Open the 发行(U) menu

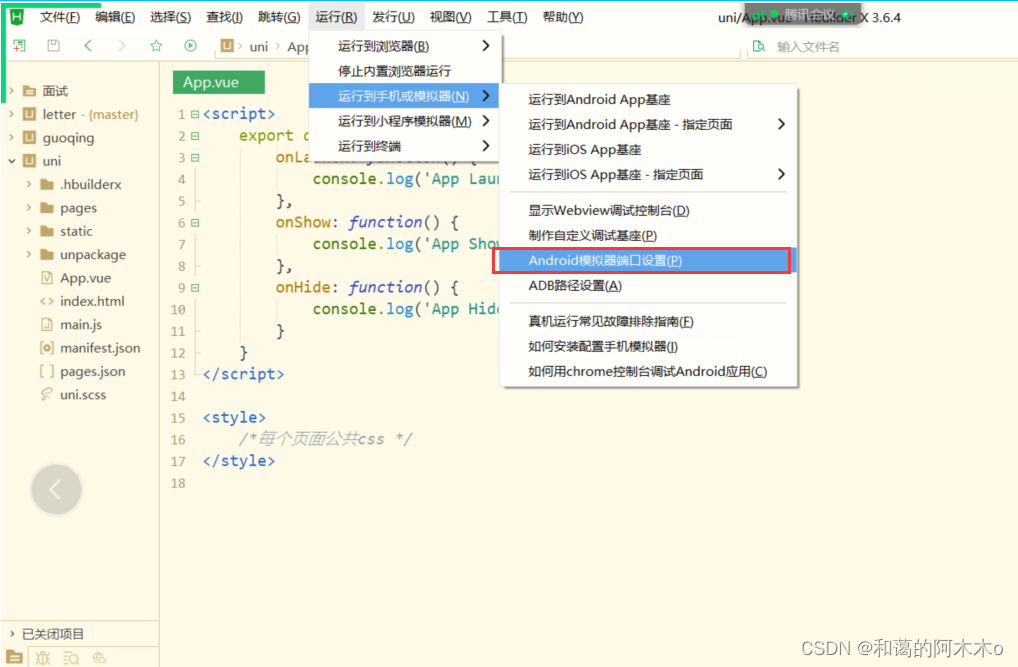tap(393, 17)
